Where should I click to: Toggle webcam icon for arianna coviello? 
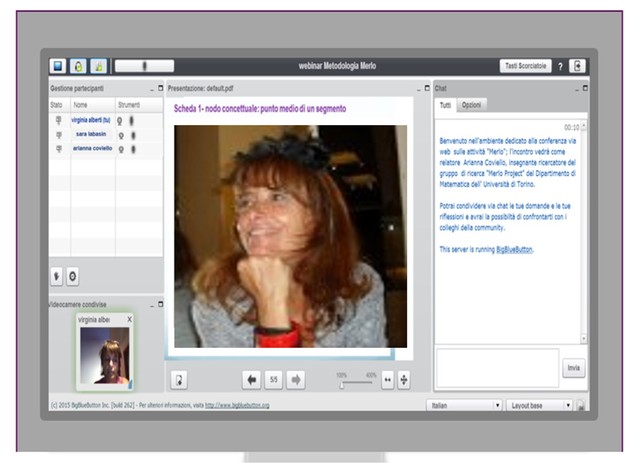pos(121,150)
